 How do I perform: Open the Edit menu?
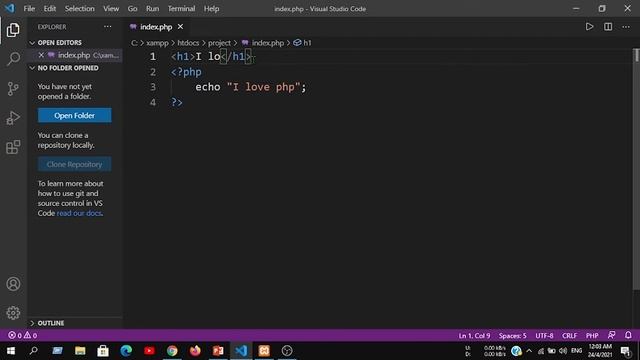[50, 9]
